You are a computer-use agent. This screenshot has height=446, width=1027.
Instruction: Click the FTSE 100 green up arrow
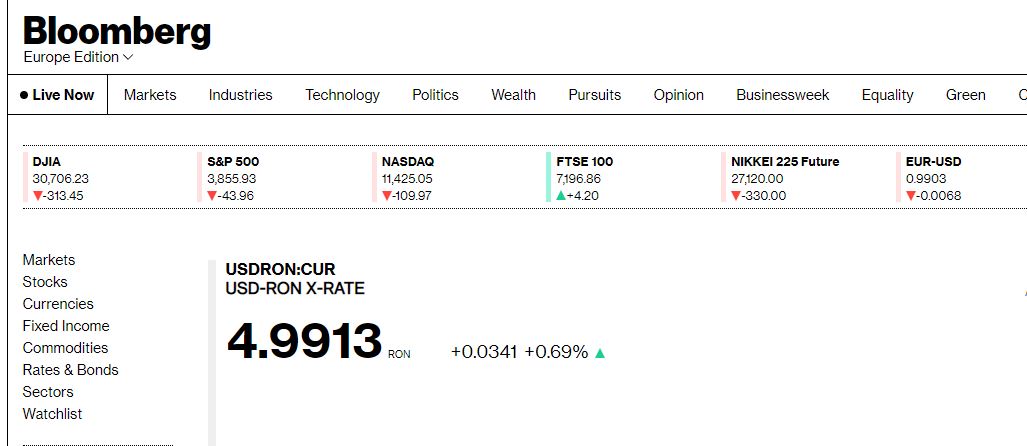562,196
